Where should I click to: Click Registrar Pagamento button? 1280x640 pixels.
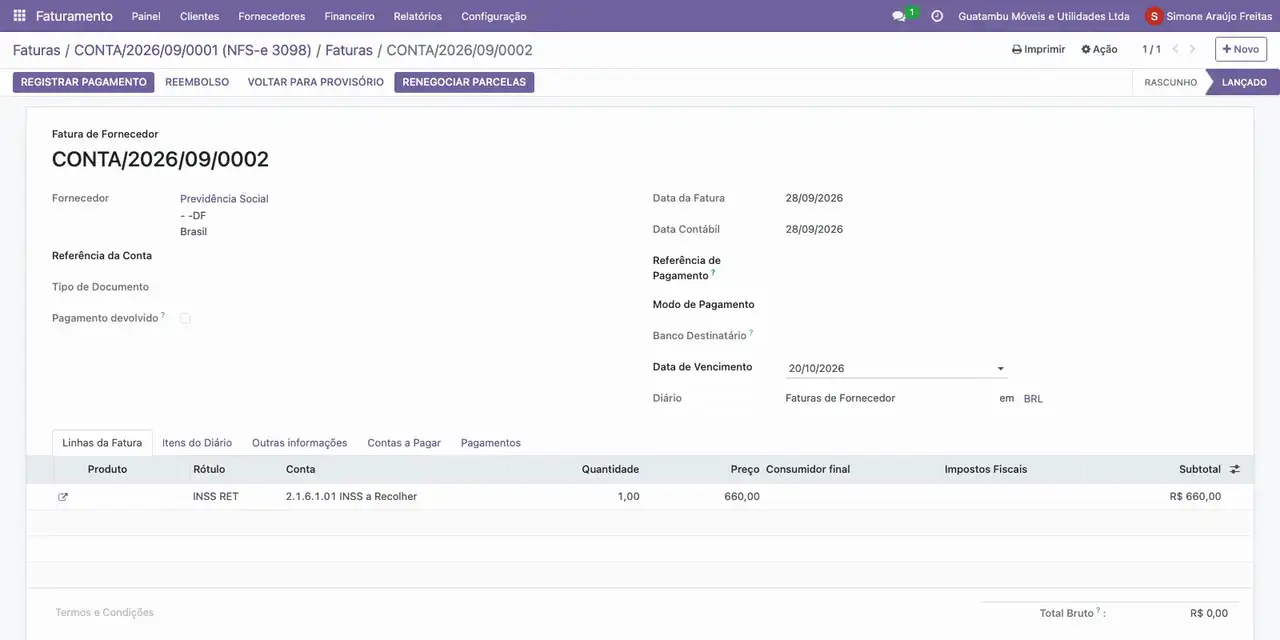(84, 82)
